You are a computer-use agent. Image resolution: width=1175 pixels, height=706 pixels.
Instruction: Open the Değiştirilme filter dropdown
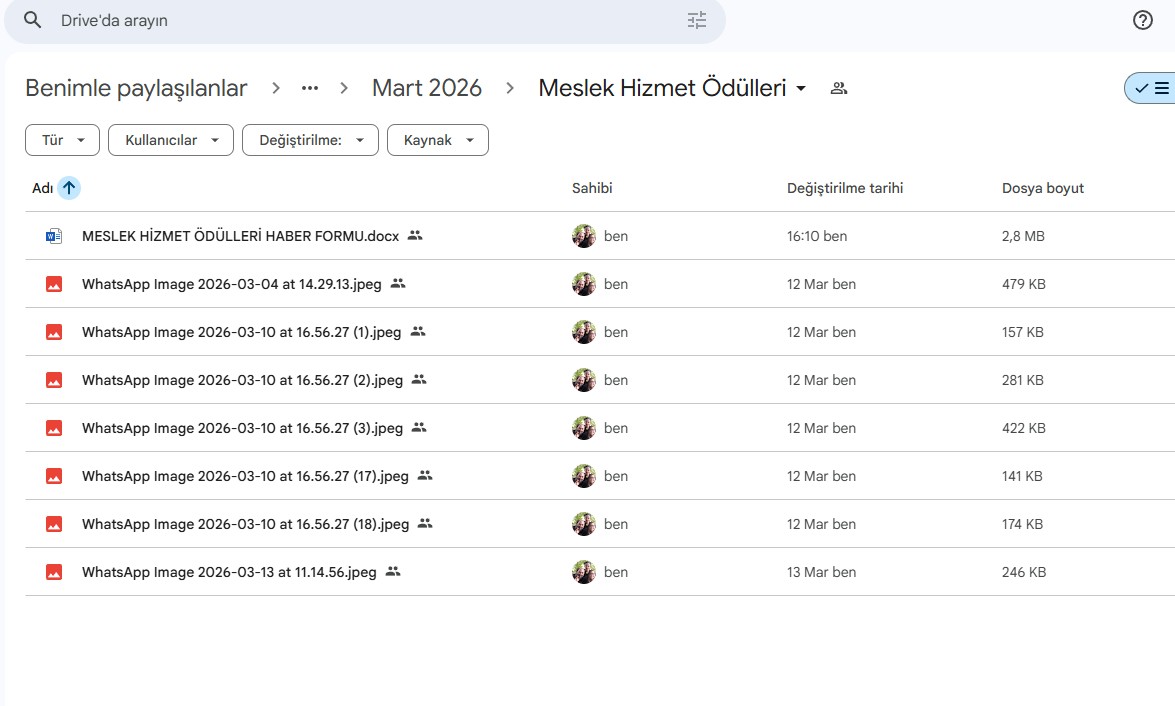click(310, 140)
